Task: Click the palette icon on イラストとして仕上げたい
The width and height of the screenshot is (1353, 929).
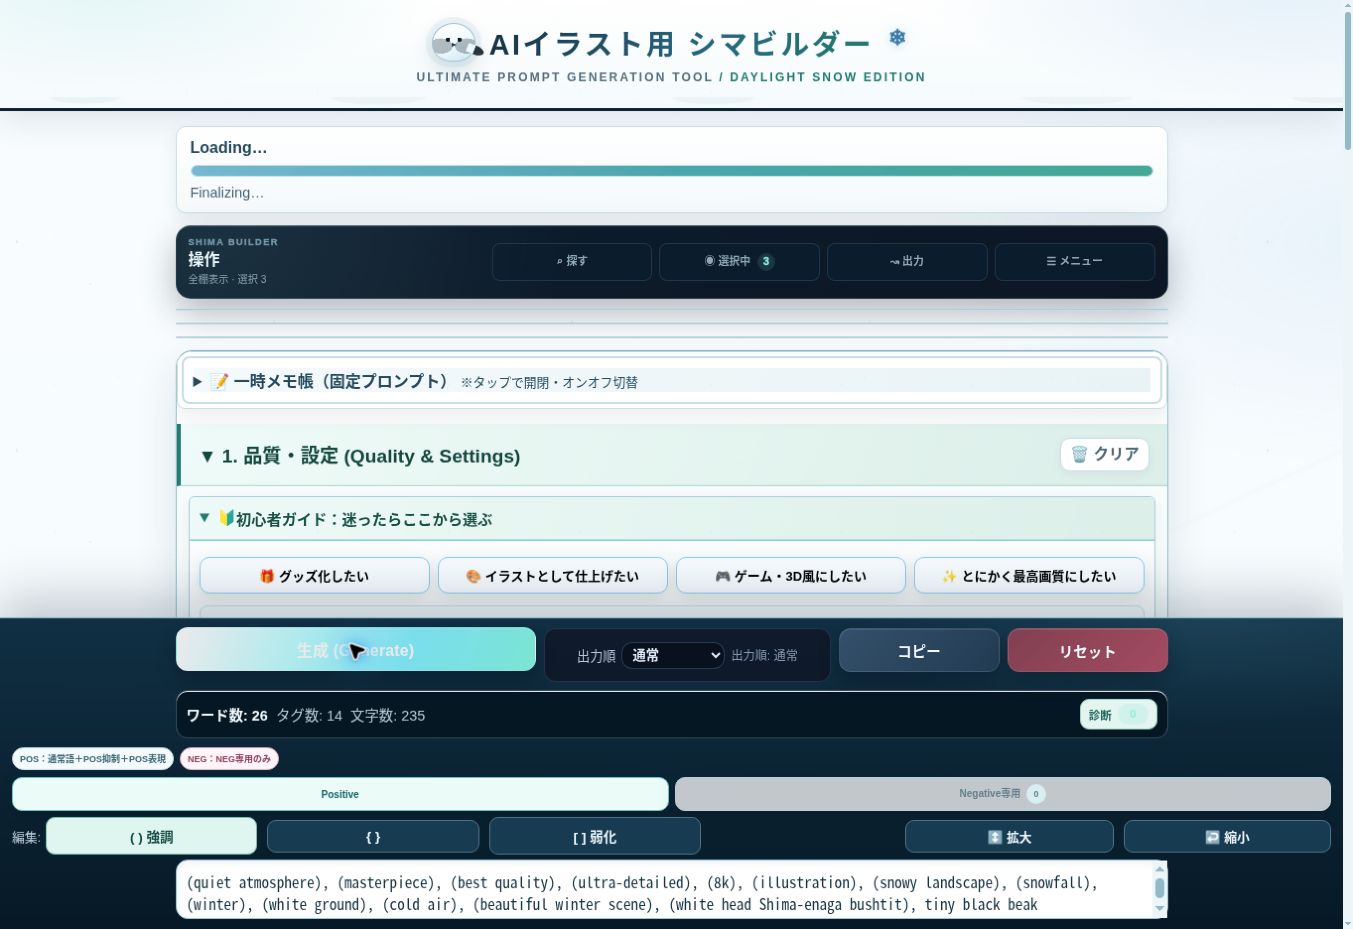Action: (473, 576)
